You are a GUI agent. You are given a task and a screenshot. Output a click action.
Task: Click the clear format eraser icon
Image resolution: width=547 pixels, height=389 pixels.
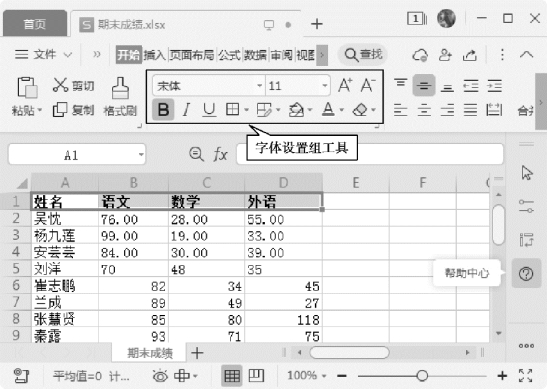[x=360, y=110]
